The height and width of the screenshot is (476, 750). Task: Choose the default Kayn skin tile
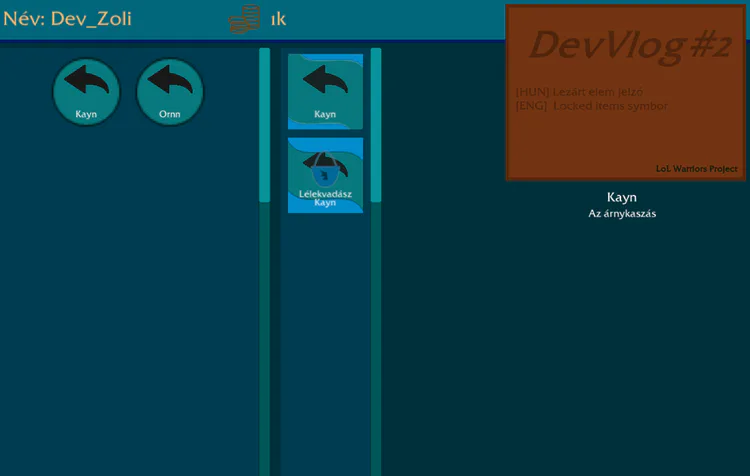point(325,91)
